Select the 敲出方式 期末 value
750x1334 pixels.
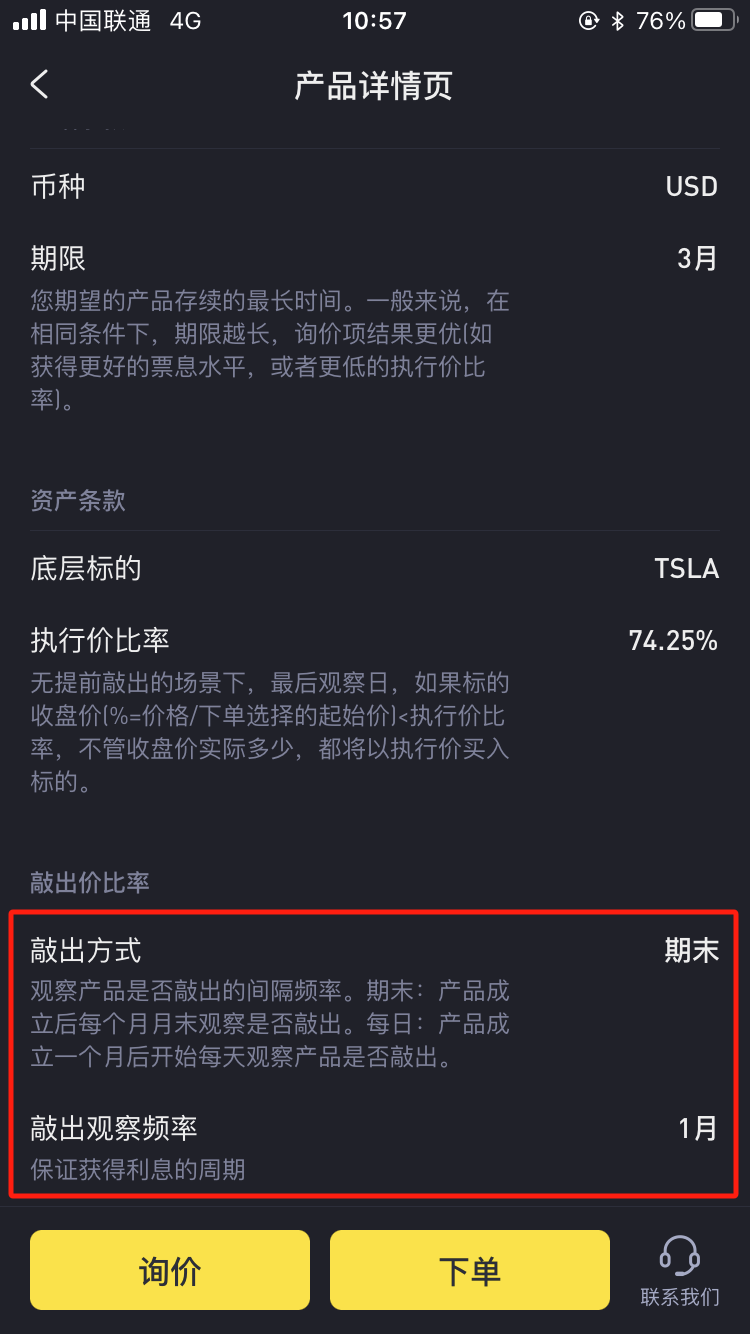pos(692,950)
